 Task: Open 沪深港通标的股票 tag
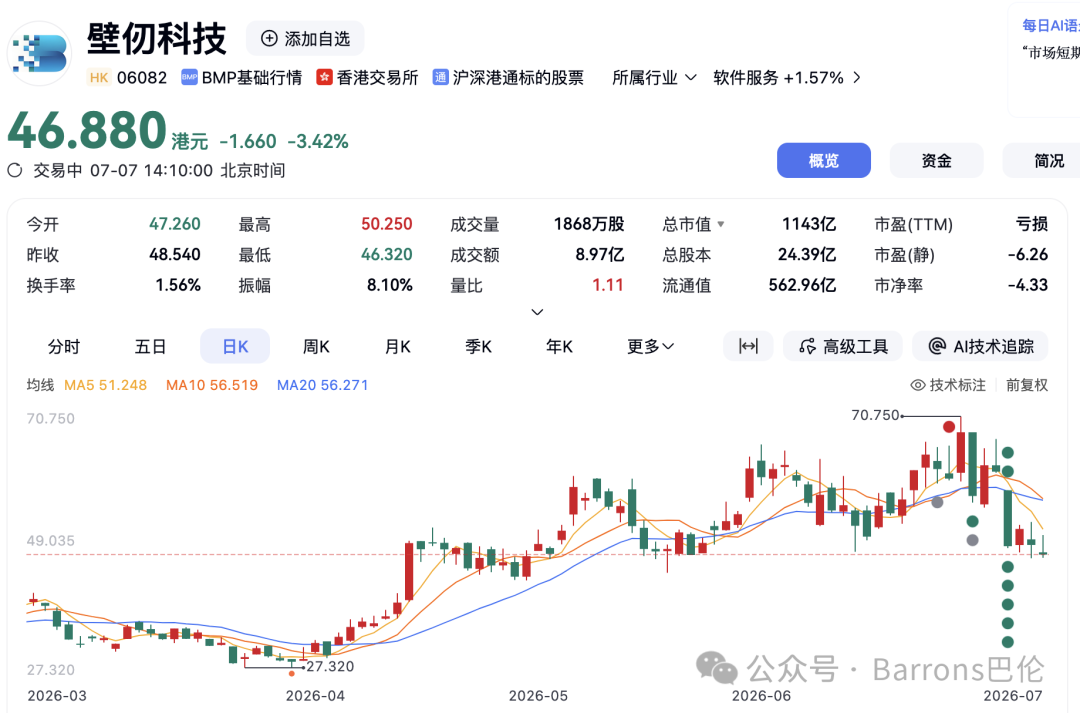[x=508, y=78]
